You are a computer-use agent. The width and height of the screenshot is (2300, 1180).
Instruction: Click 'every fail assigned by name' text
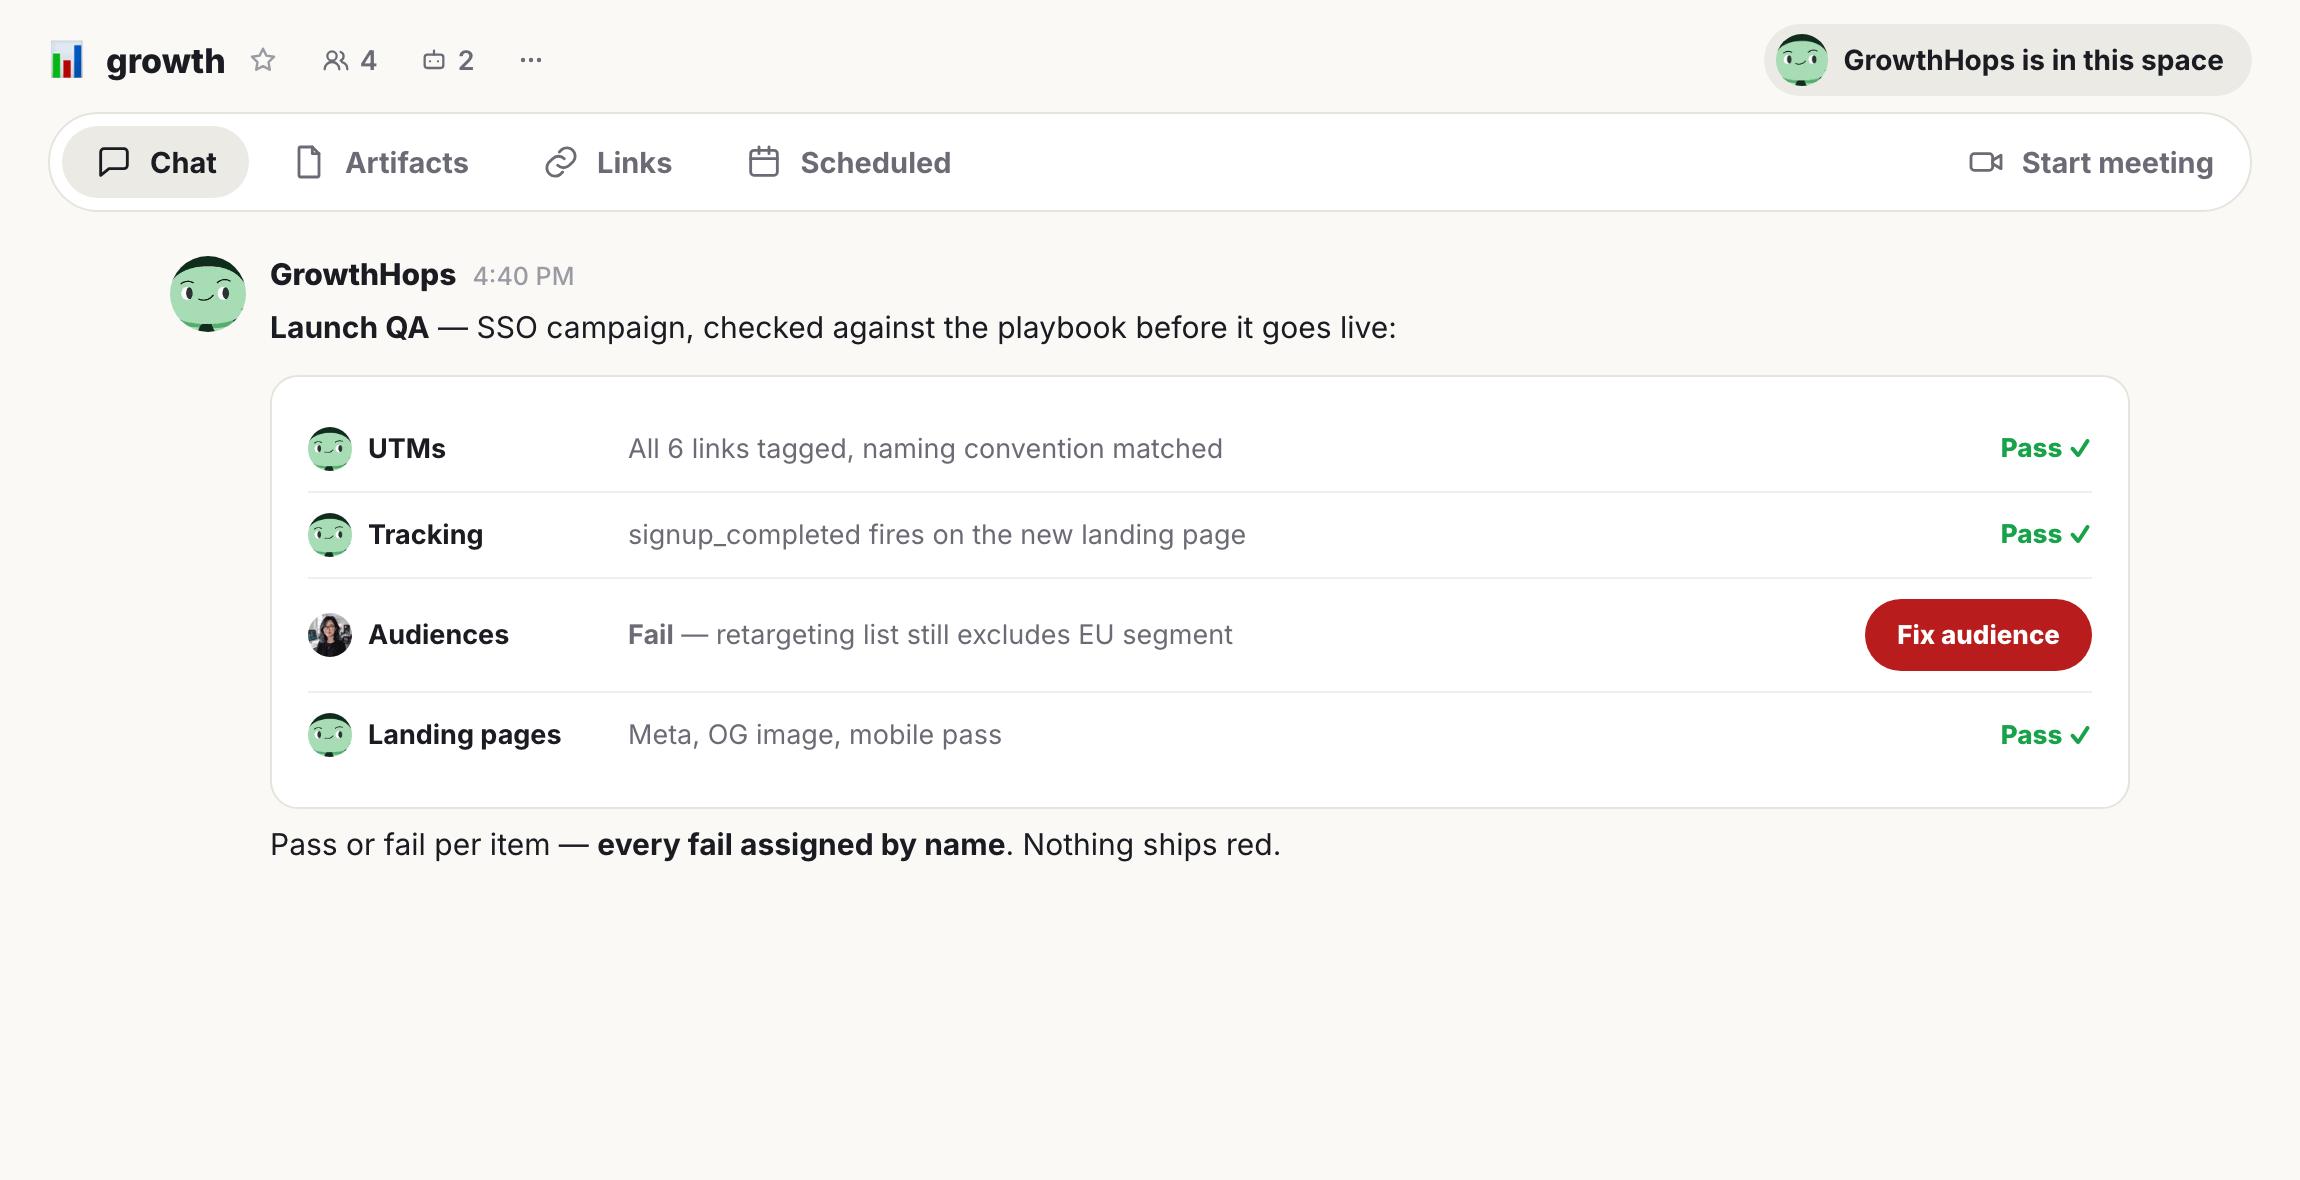801,844
